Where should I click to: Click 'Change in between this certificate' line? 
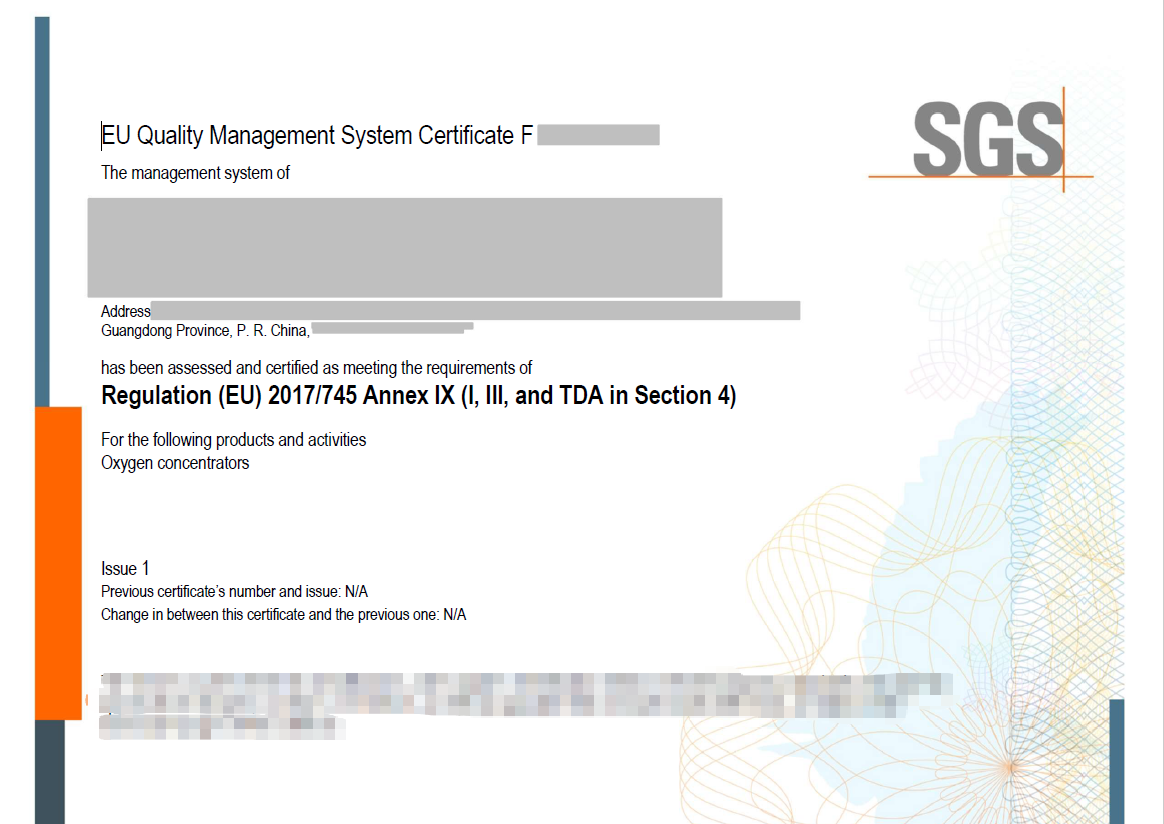283,614
